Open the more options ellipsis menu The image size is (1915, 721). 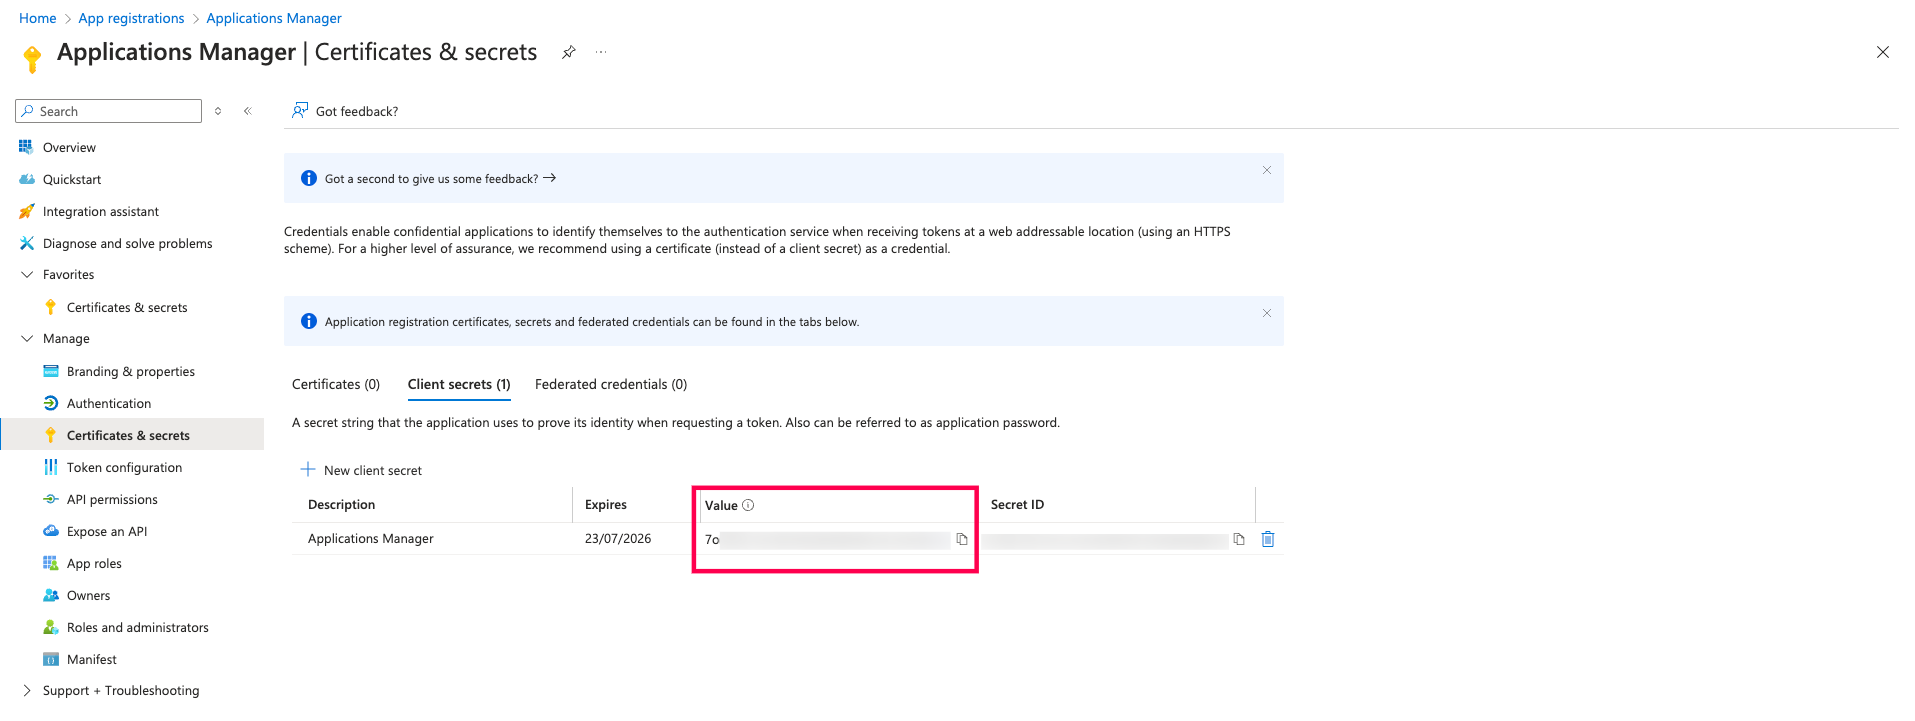[x=601, y=53]
